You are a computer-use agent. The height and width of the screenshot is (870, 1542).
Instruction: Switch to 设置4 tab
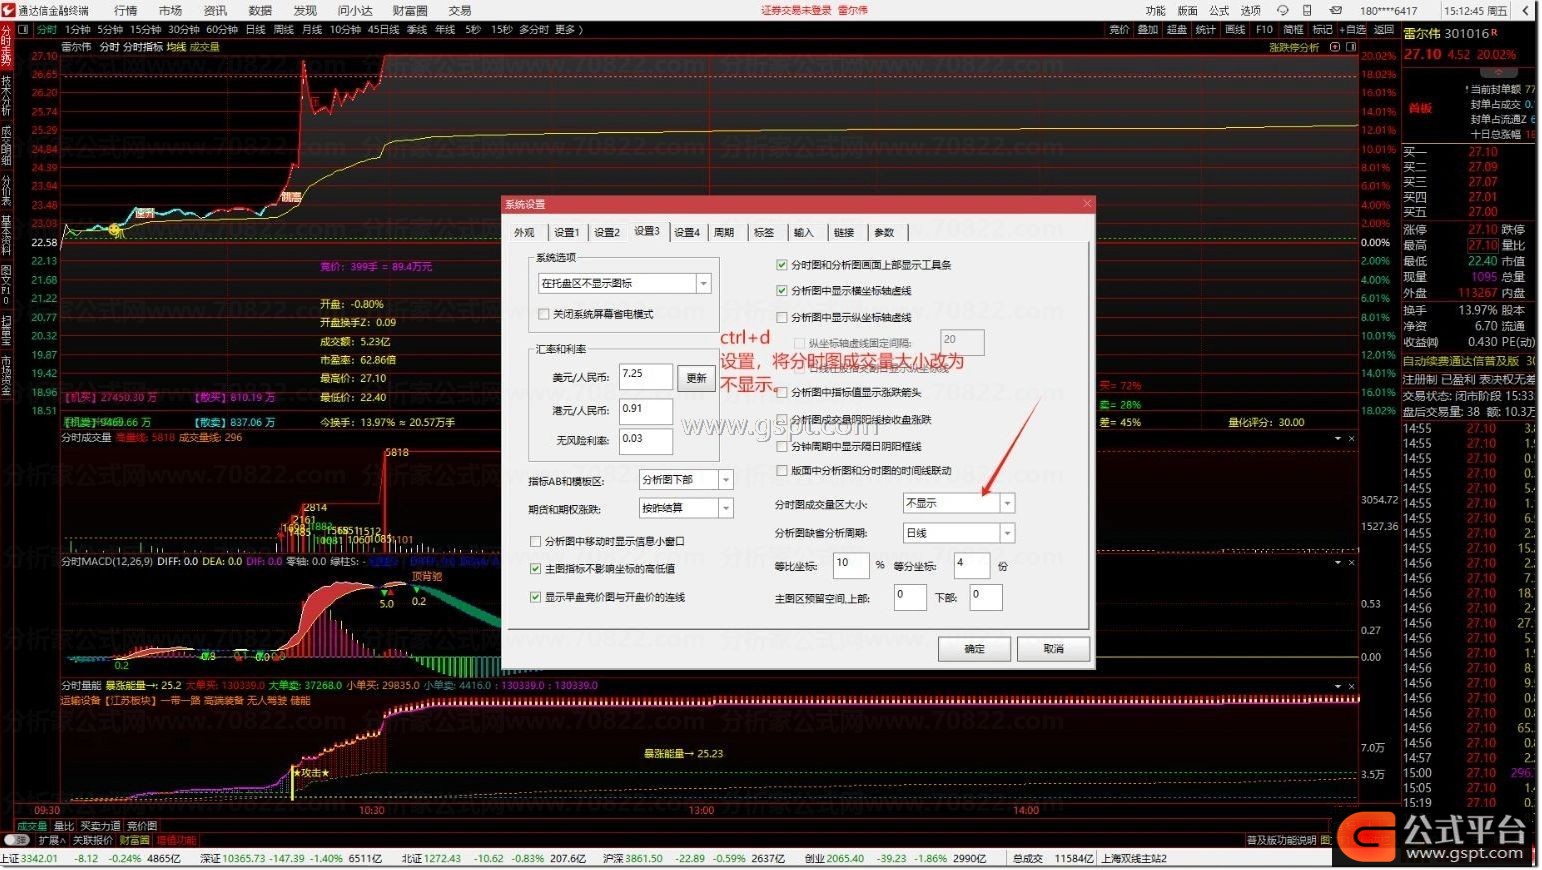(687, 232)
